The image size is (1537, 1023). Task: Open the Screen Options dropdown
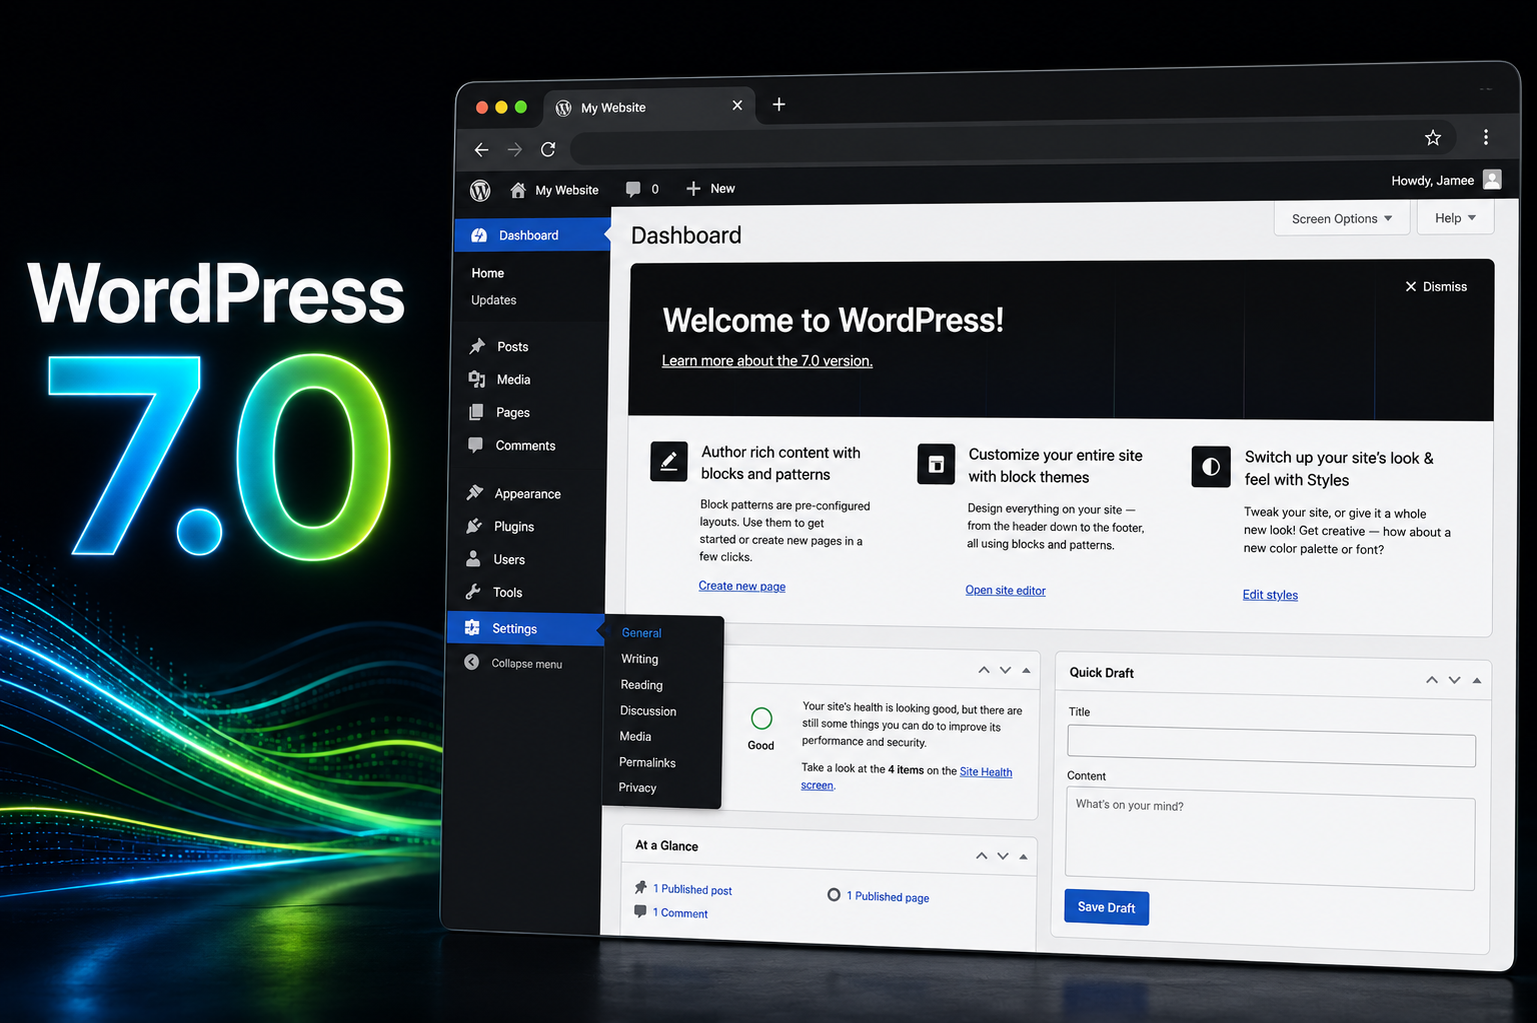(1342, 218)
